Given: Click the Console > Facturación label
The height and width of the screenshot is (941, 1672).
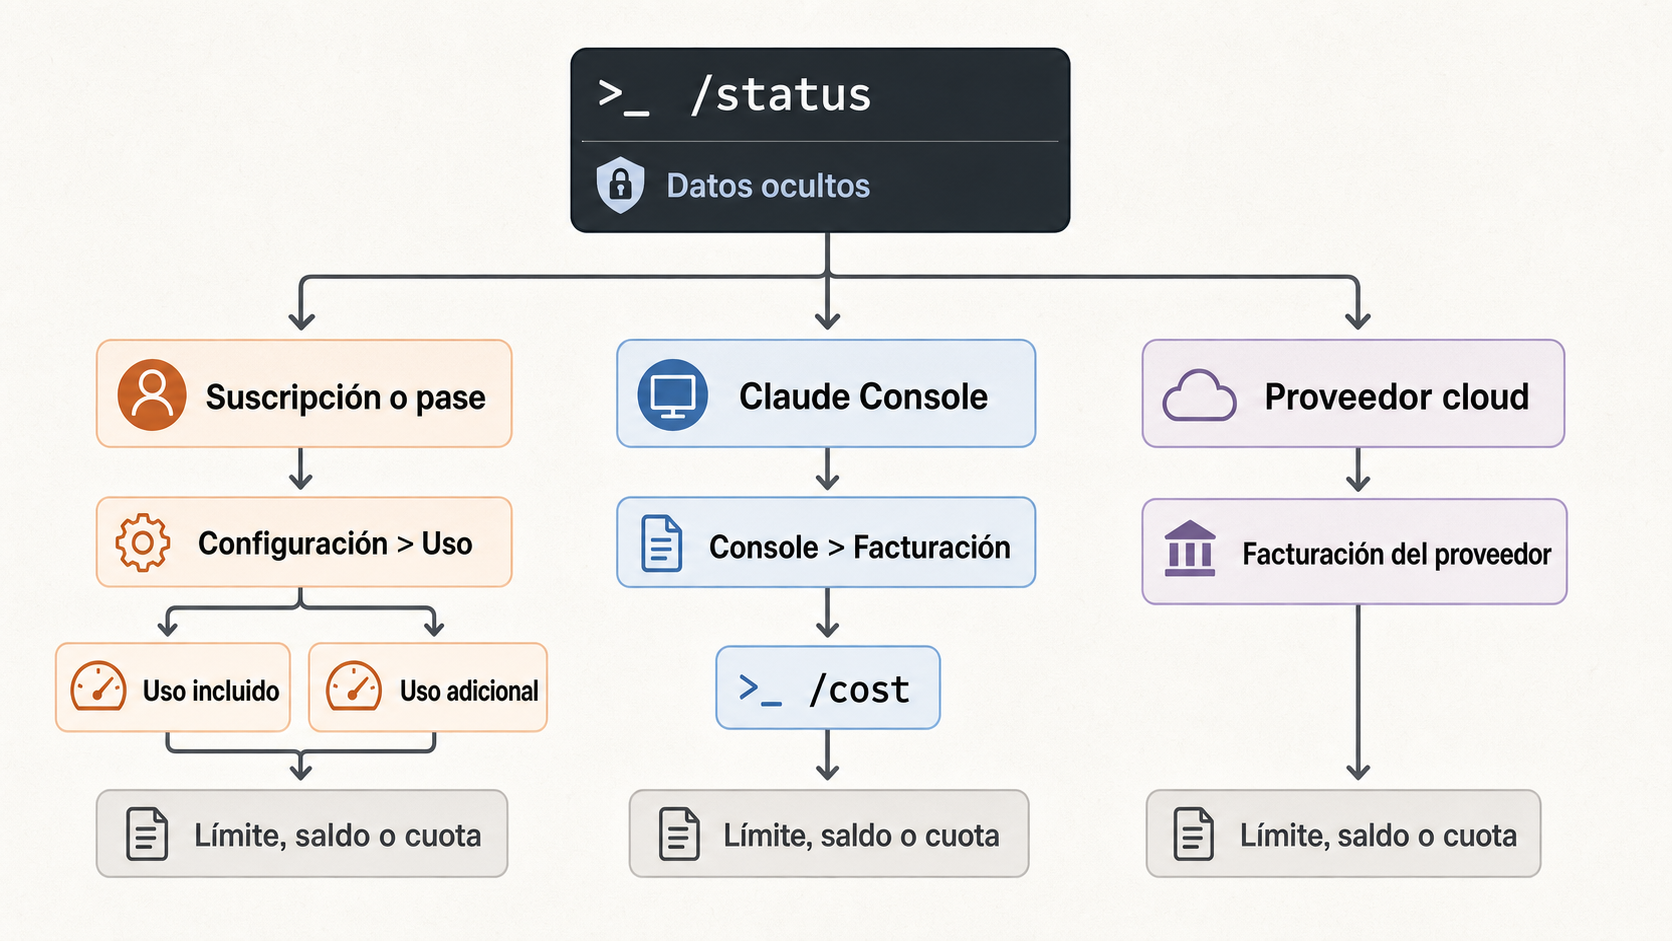Looking at the screenshot, I should coord(860,547).
